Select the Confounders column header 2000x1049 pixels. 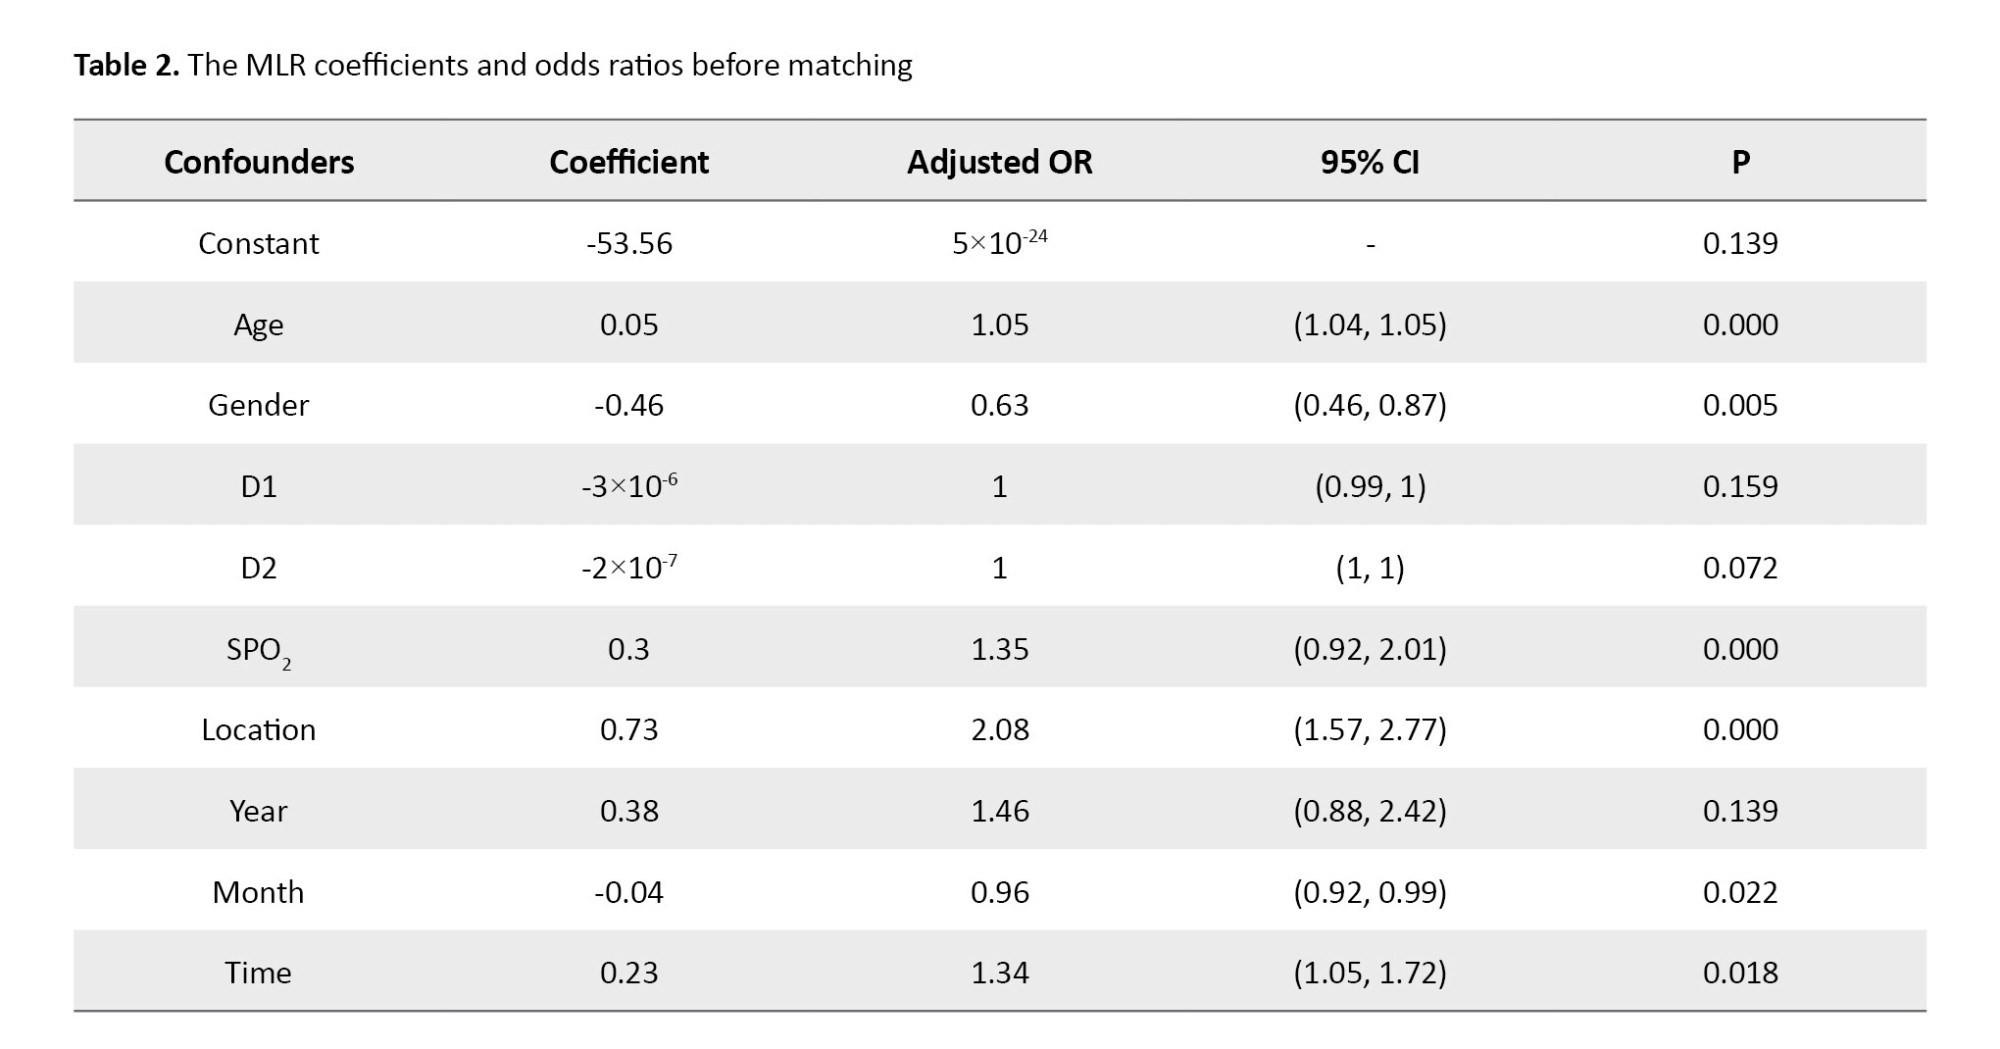coord(258,162)
